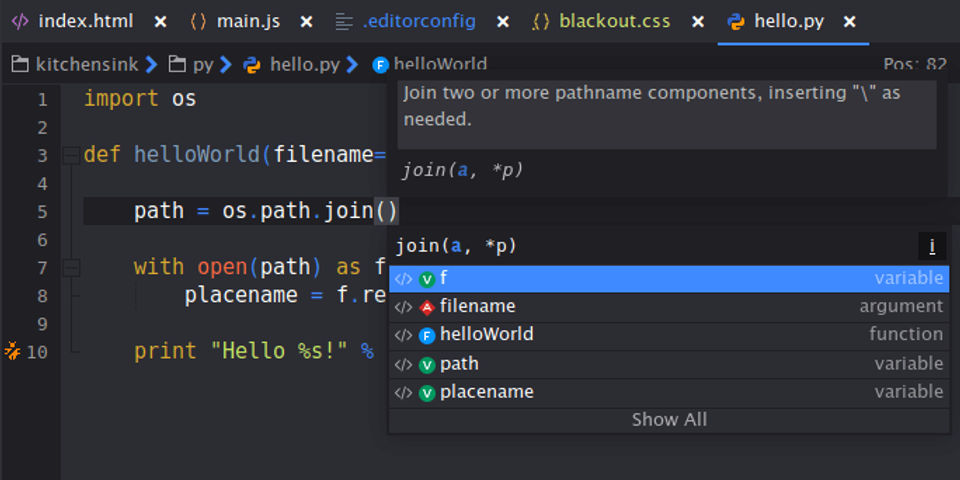Select the helloWorld function completion
The width and height of the screenshot is (960, 480).
[669, 335]
